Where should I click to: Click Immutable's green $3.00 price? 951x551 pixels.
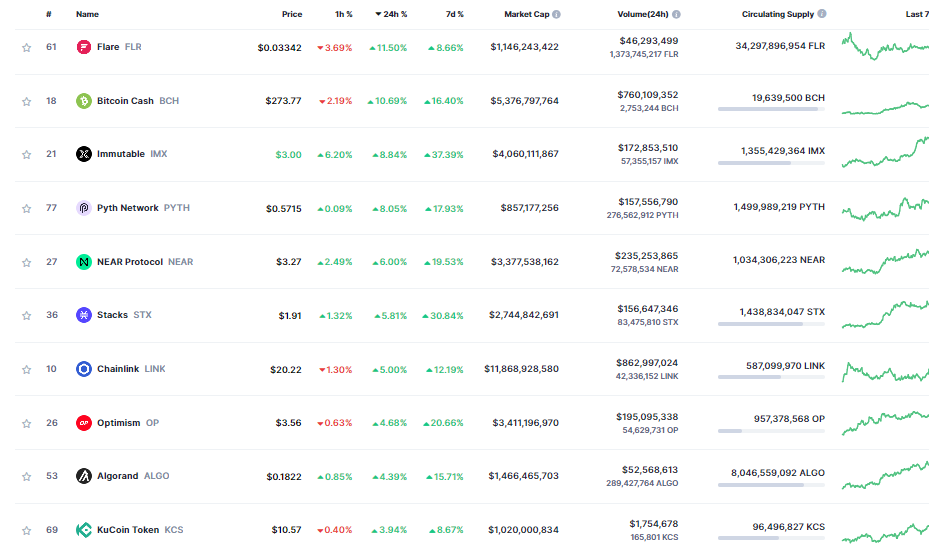click(x=288, y=155)
